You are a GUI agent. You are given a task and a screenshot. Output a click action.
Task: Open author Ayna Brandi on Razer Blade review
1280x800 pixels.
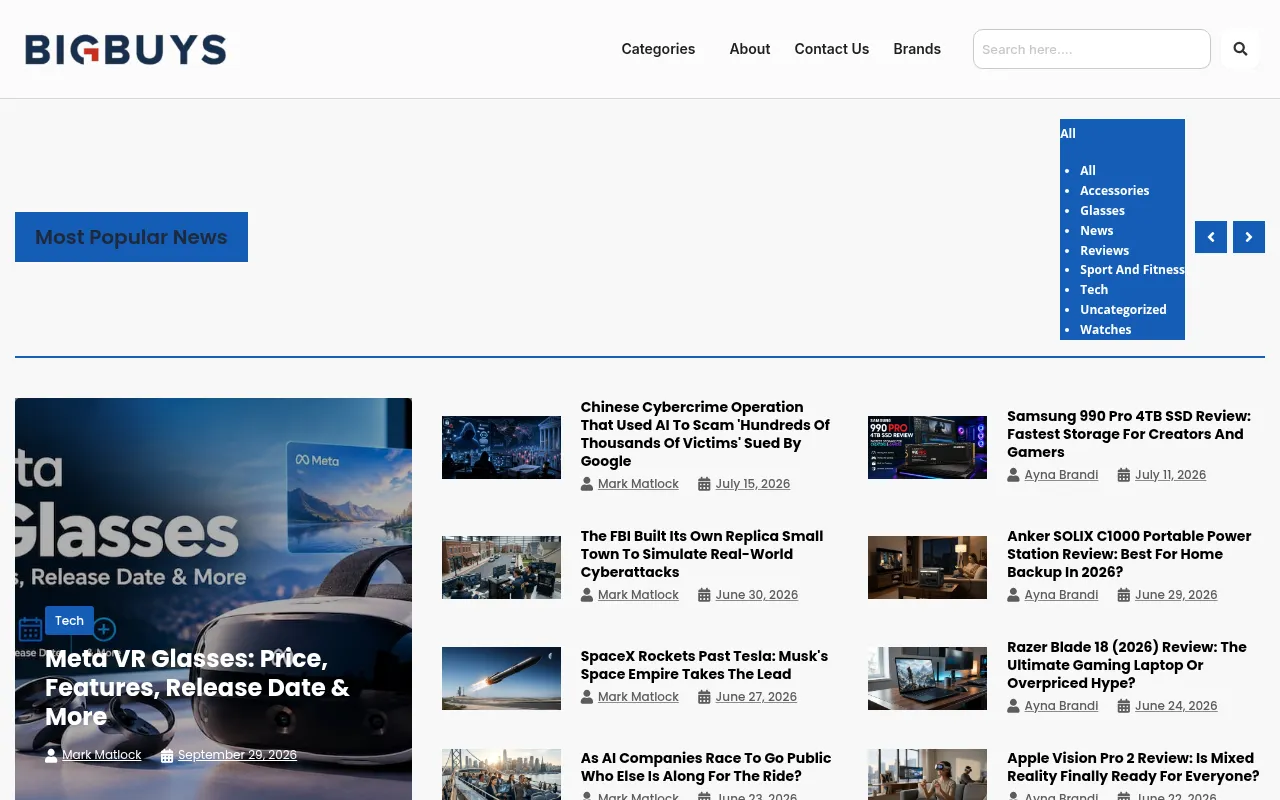1061,706
